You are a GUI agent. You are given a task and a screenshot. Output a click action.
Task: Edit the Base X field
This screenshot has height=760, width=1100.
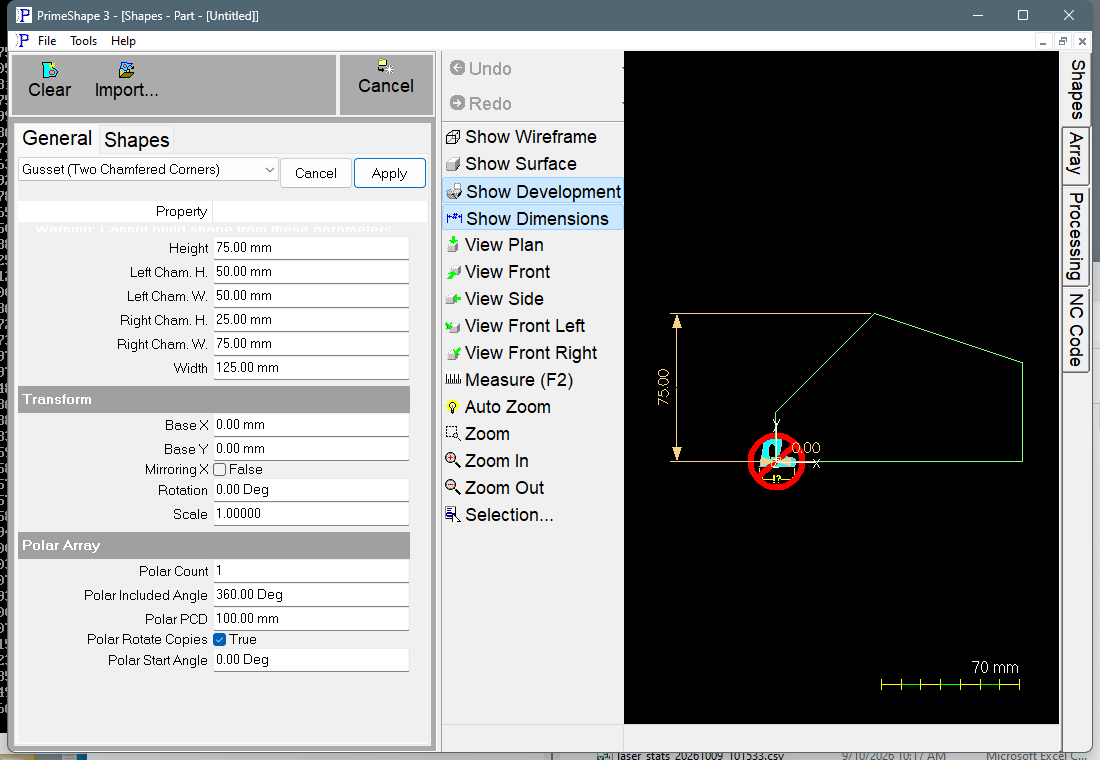pos(311,425)
